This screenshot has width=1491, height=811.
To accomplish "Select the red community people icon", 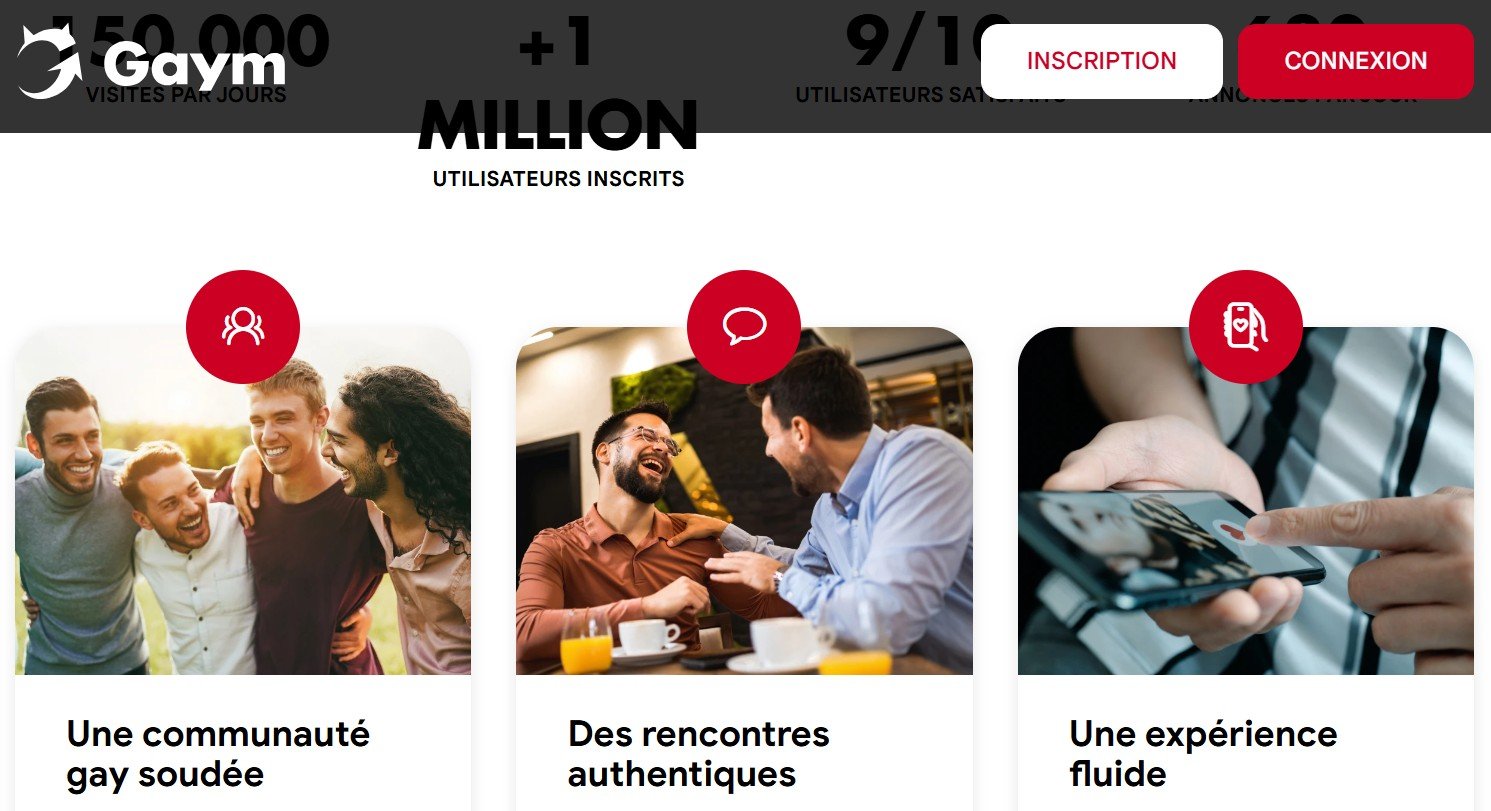I will (243, 327).
